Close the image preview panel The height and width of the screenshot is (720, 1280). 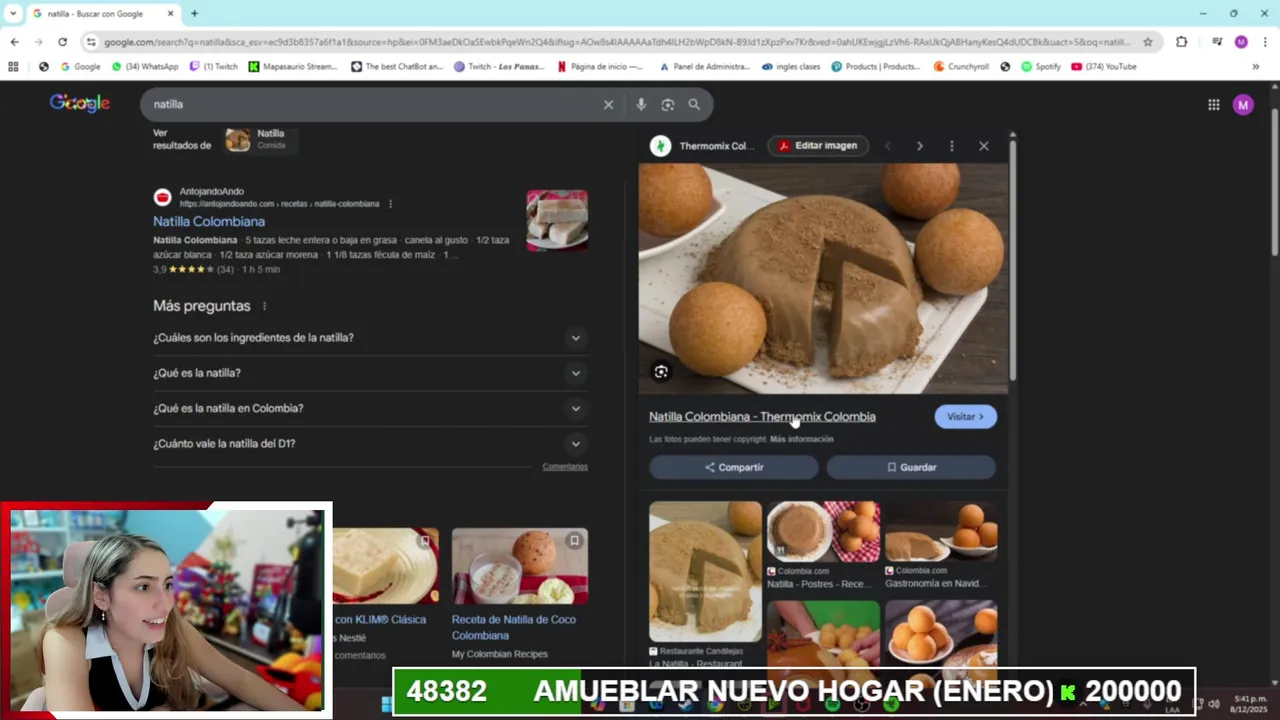pyautogui.click(x=984, y=146)
